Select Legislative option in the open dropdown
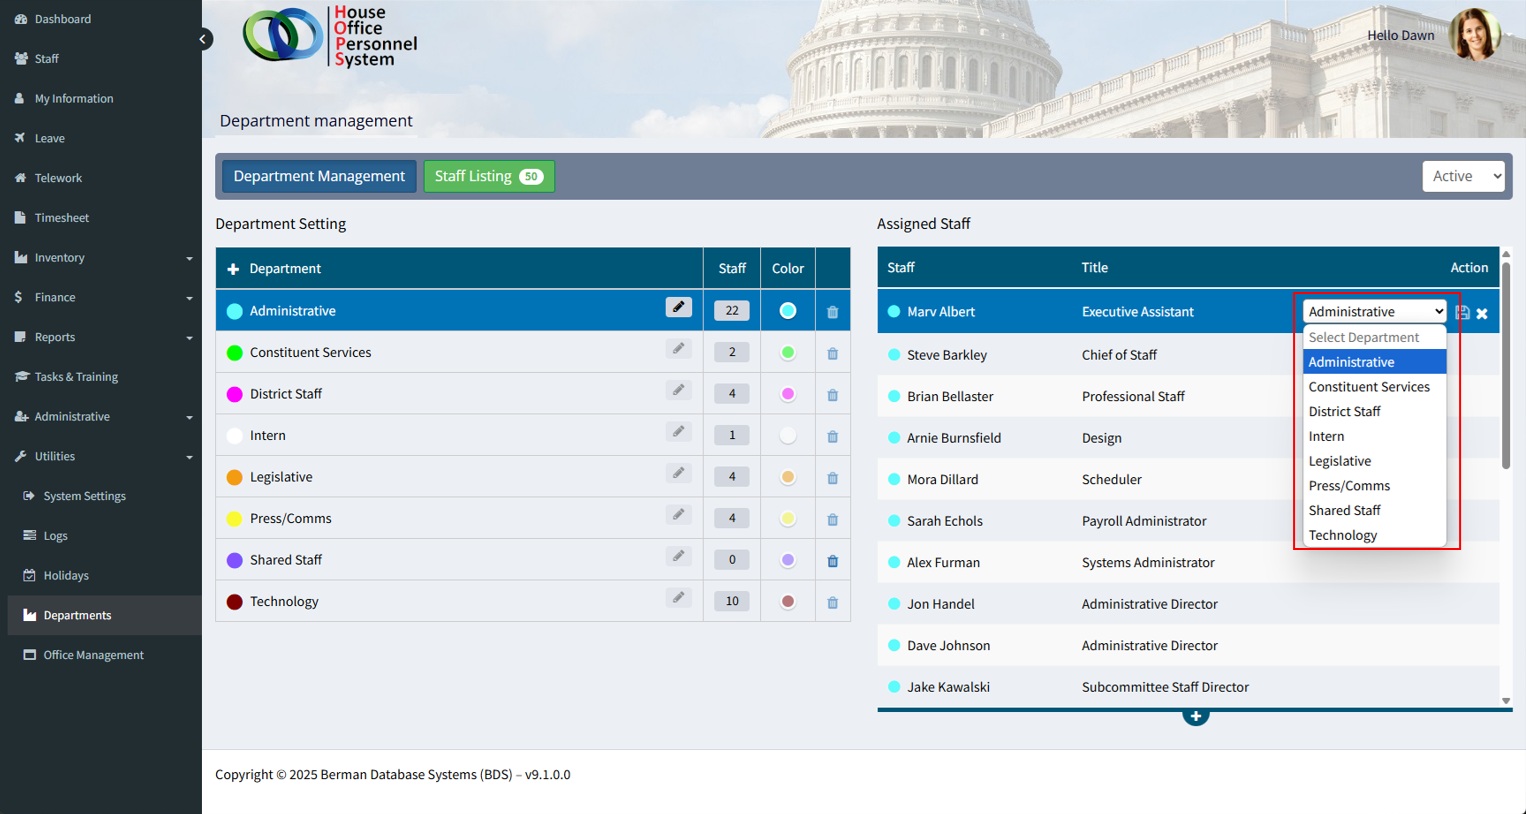Viewport: 1526px width, 814px height. point(1339,461)
